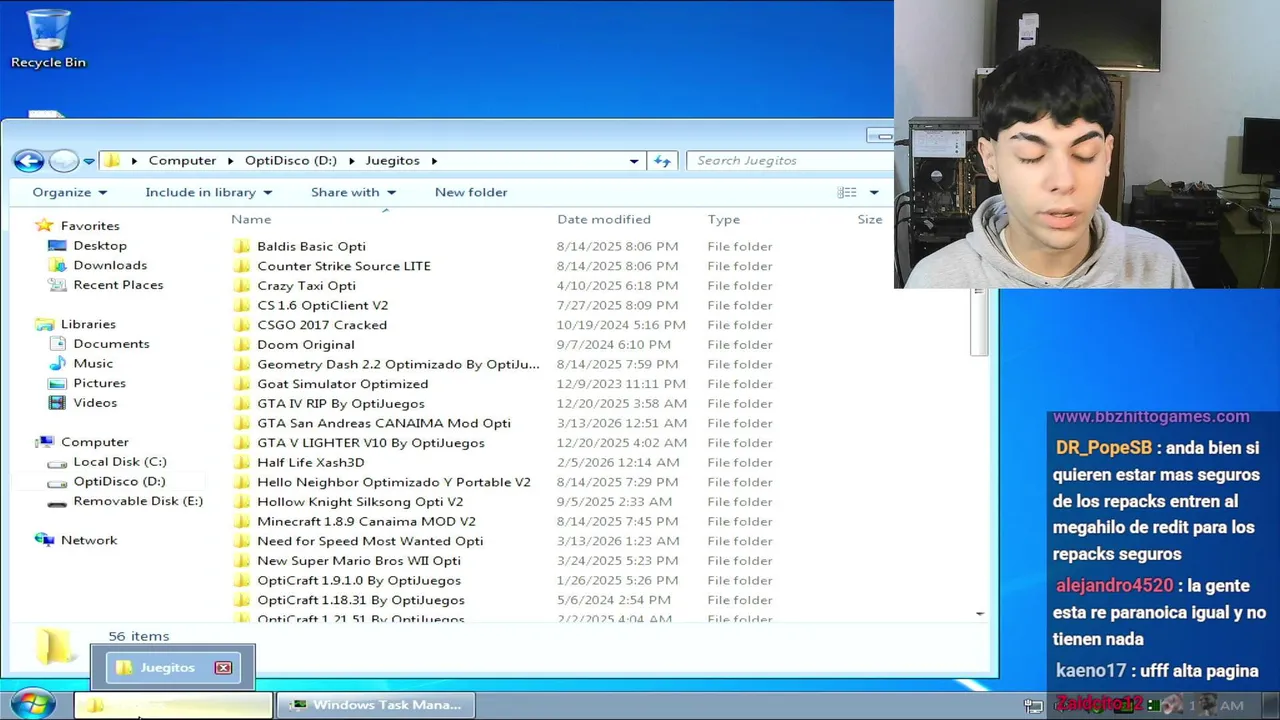Open the Pictures library

point(99,383)
